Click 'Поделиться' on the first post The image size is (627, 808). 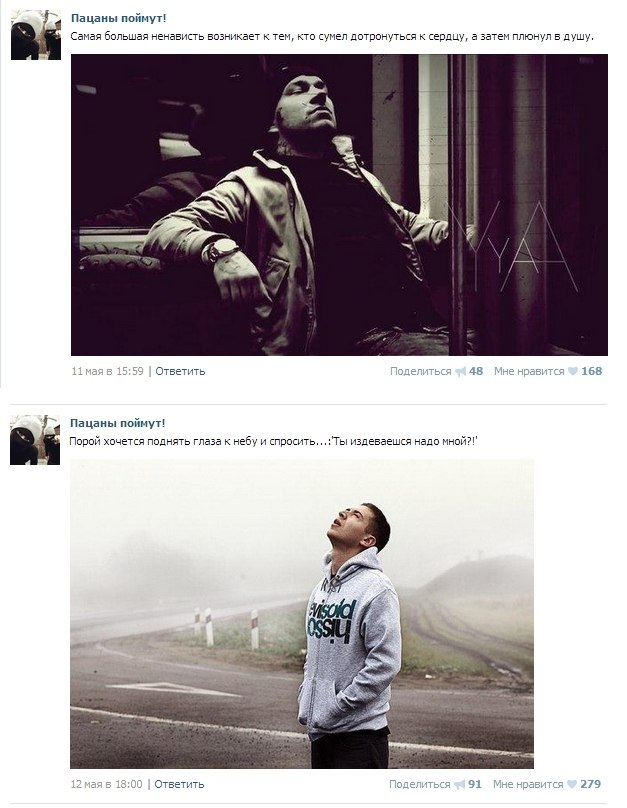click(420, 372)
